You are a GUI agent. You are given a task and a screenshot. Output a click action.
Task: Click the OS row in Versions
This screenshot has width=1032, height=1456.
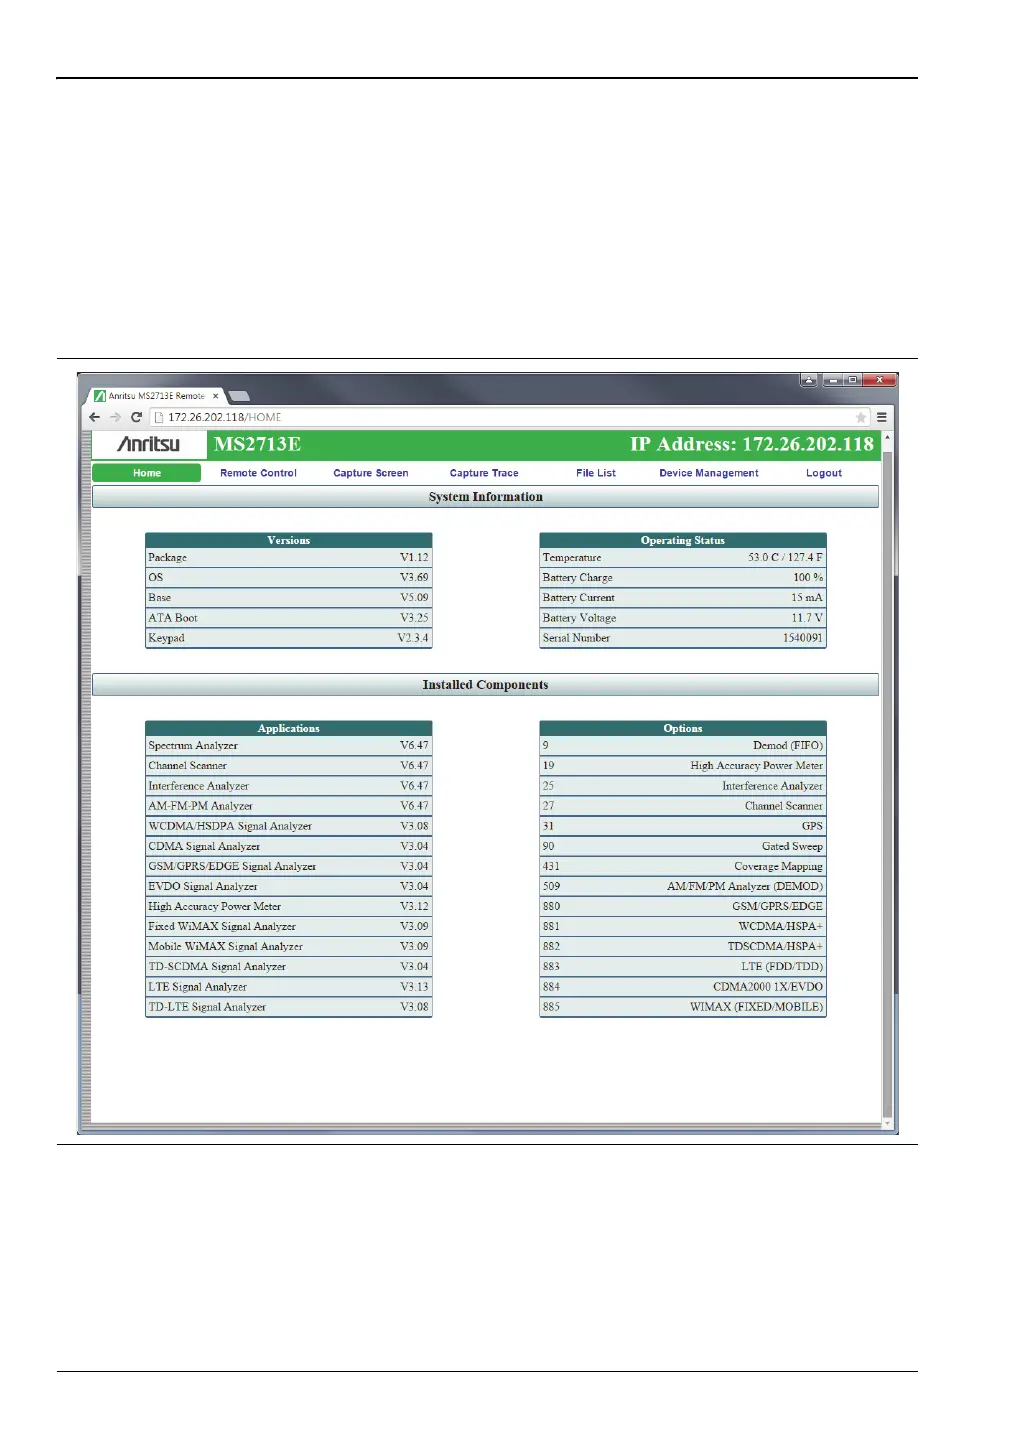tap(289, 578)
